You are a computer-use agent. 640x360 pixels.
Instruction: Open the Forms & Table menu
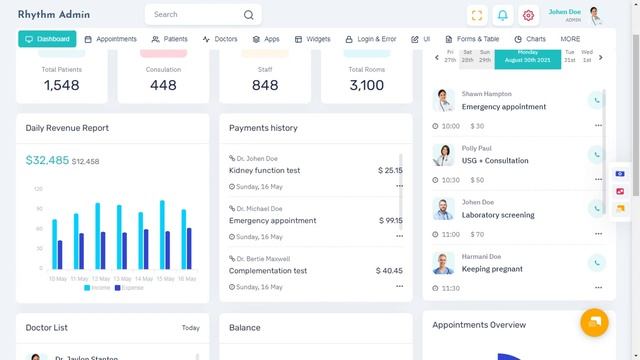click(x=472, y=39)
